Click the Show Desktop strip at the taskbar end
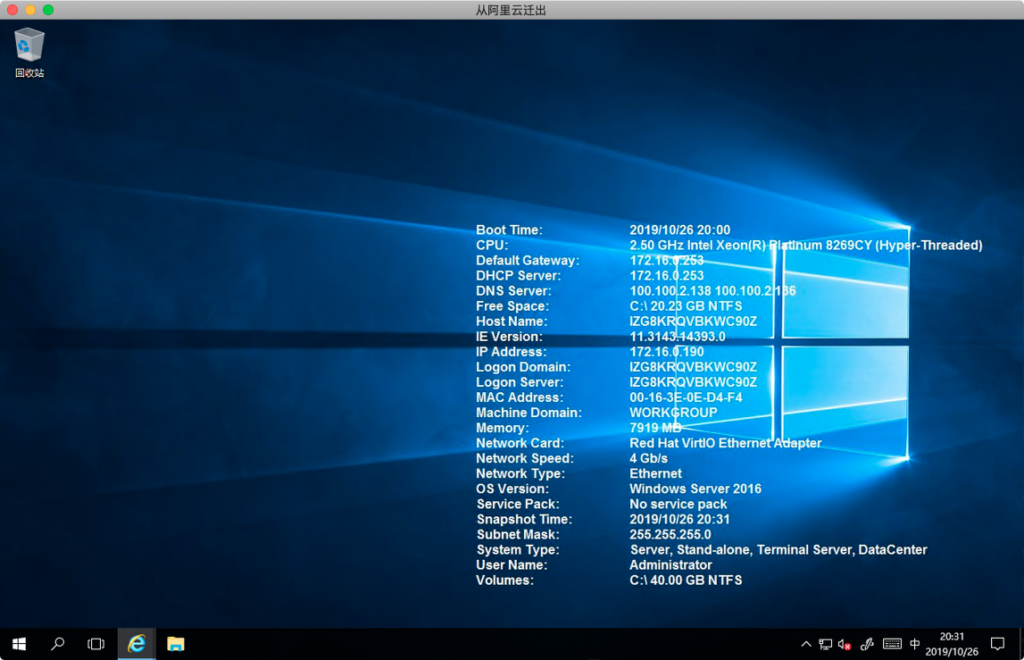Image resolution: width=1024 pixels, height=660 pixels. [x=1021, y=643]
